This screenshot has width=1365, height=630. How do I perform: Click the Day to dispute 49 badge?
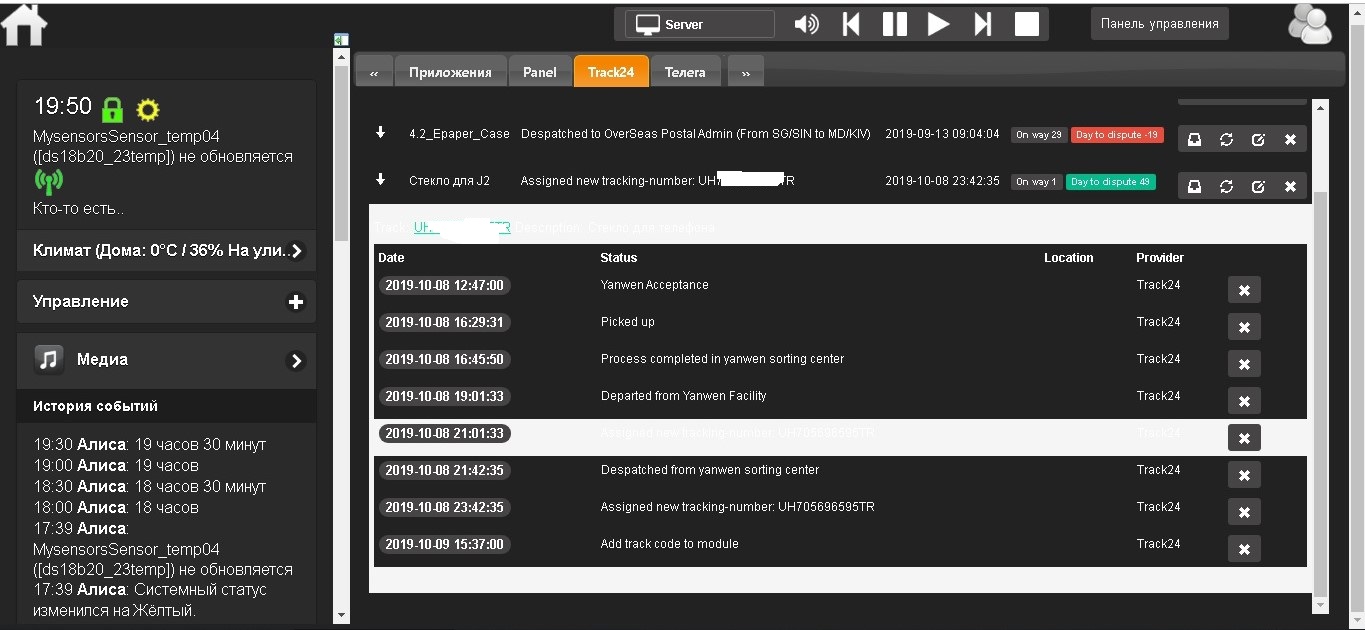[1111, 181]
